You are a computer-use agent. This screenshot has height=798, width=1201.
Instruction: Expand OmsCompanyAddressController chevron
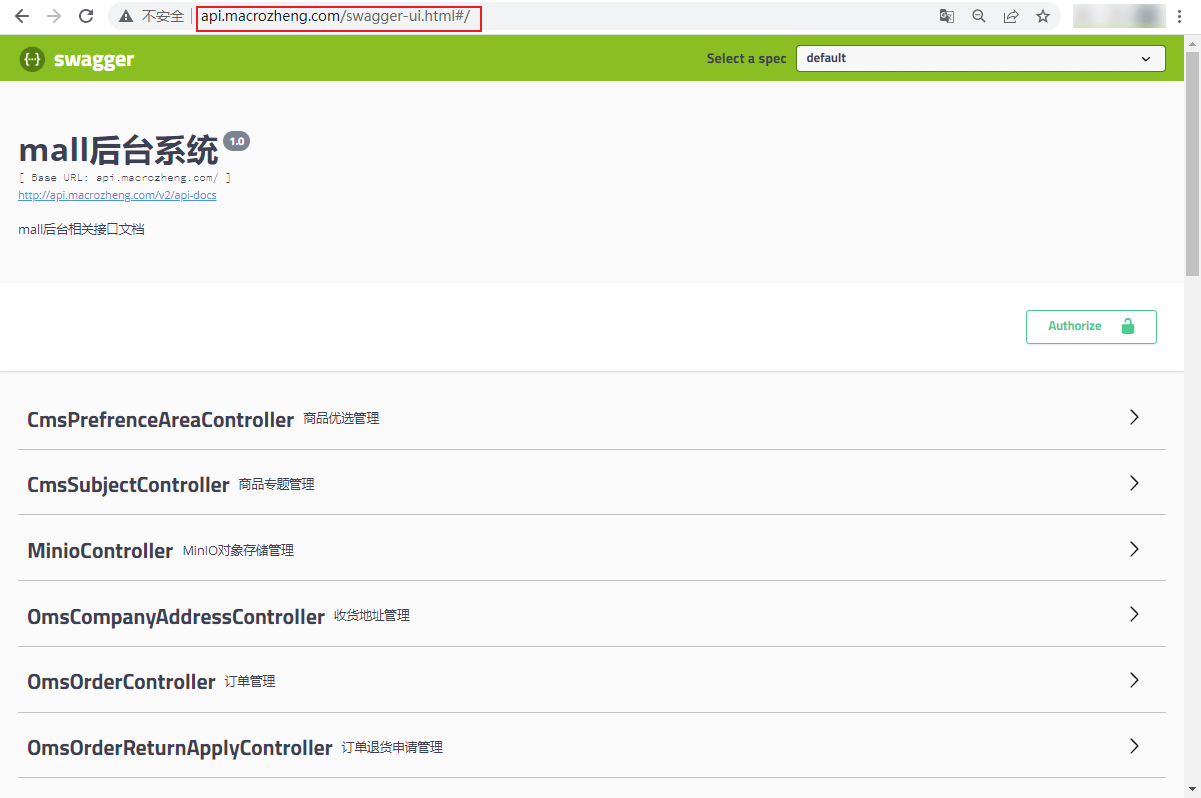[1134, 614]
